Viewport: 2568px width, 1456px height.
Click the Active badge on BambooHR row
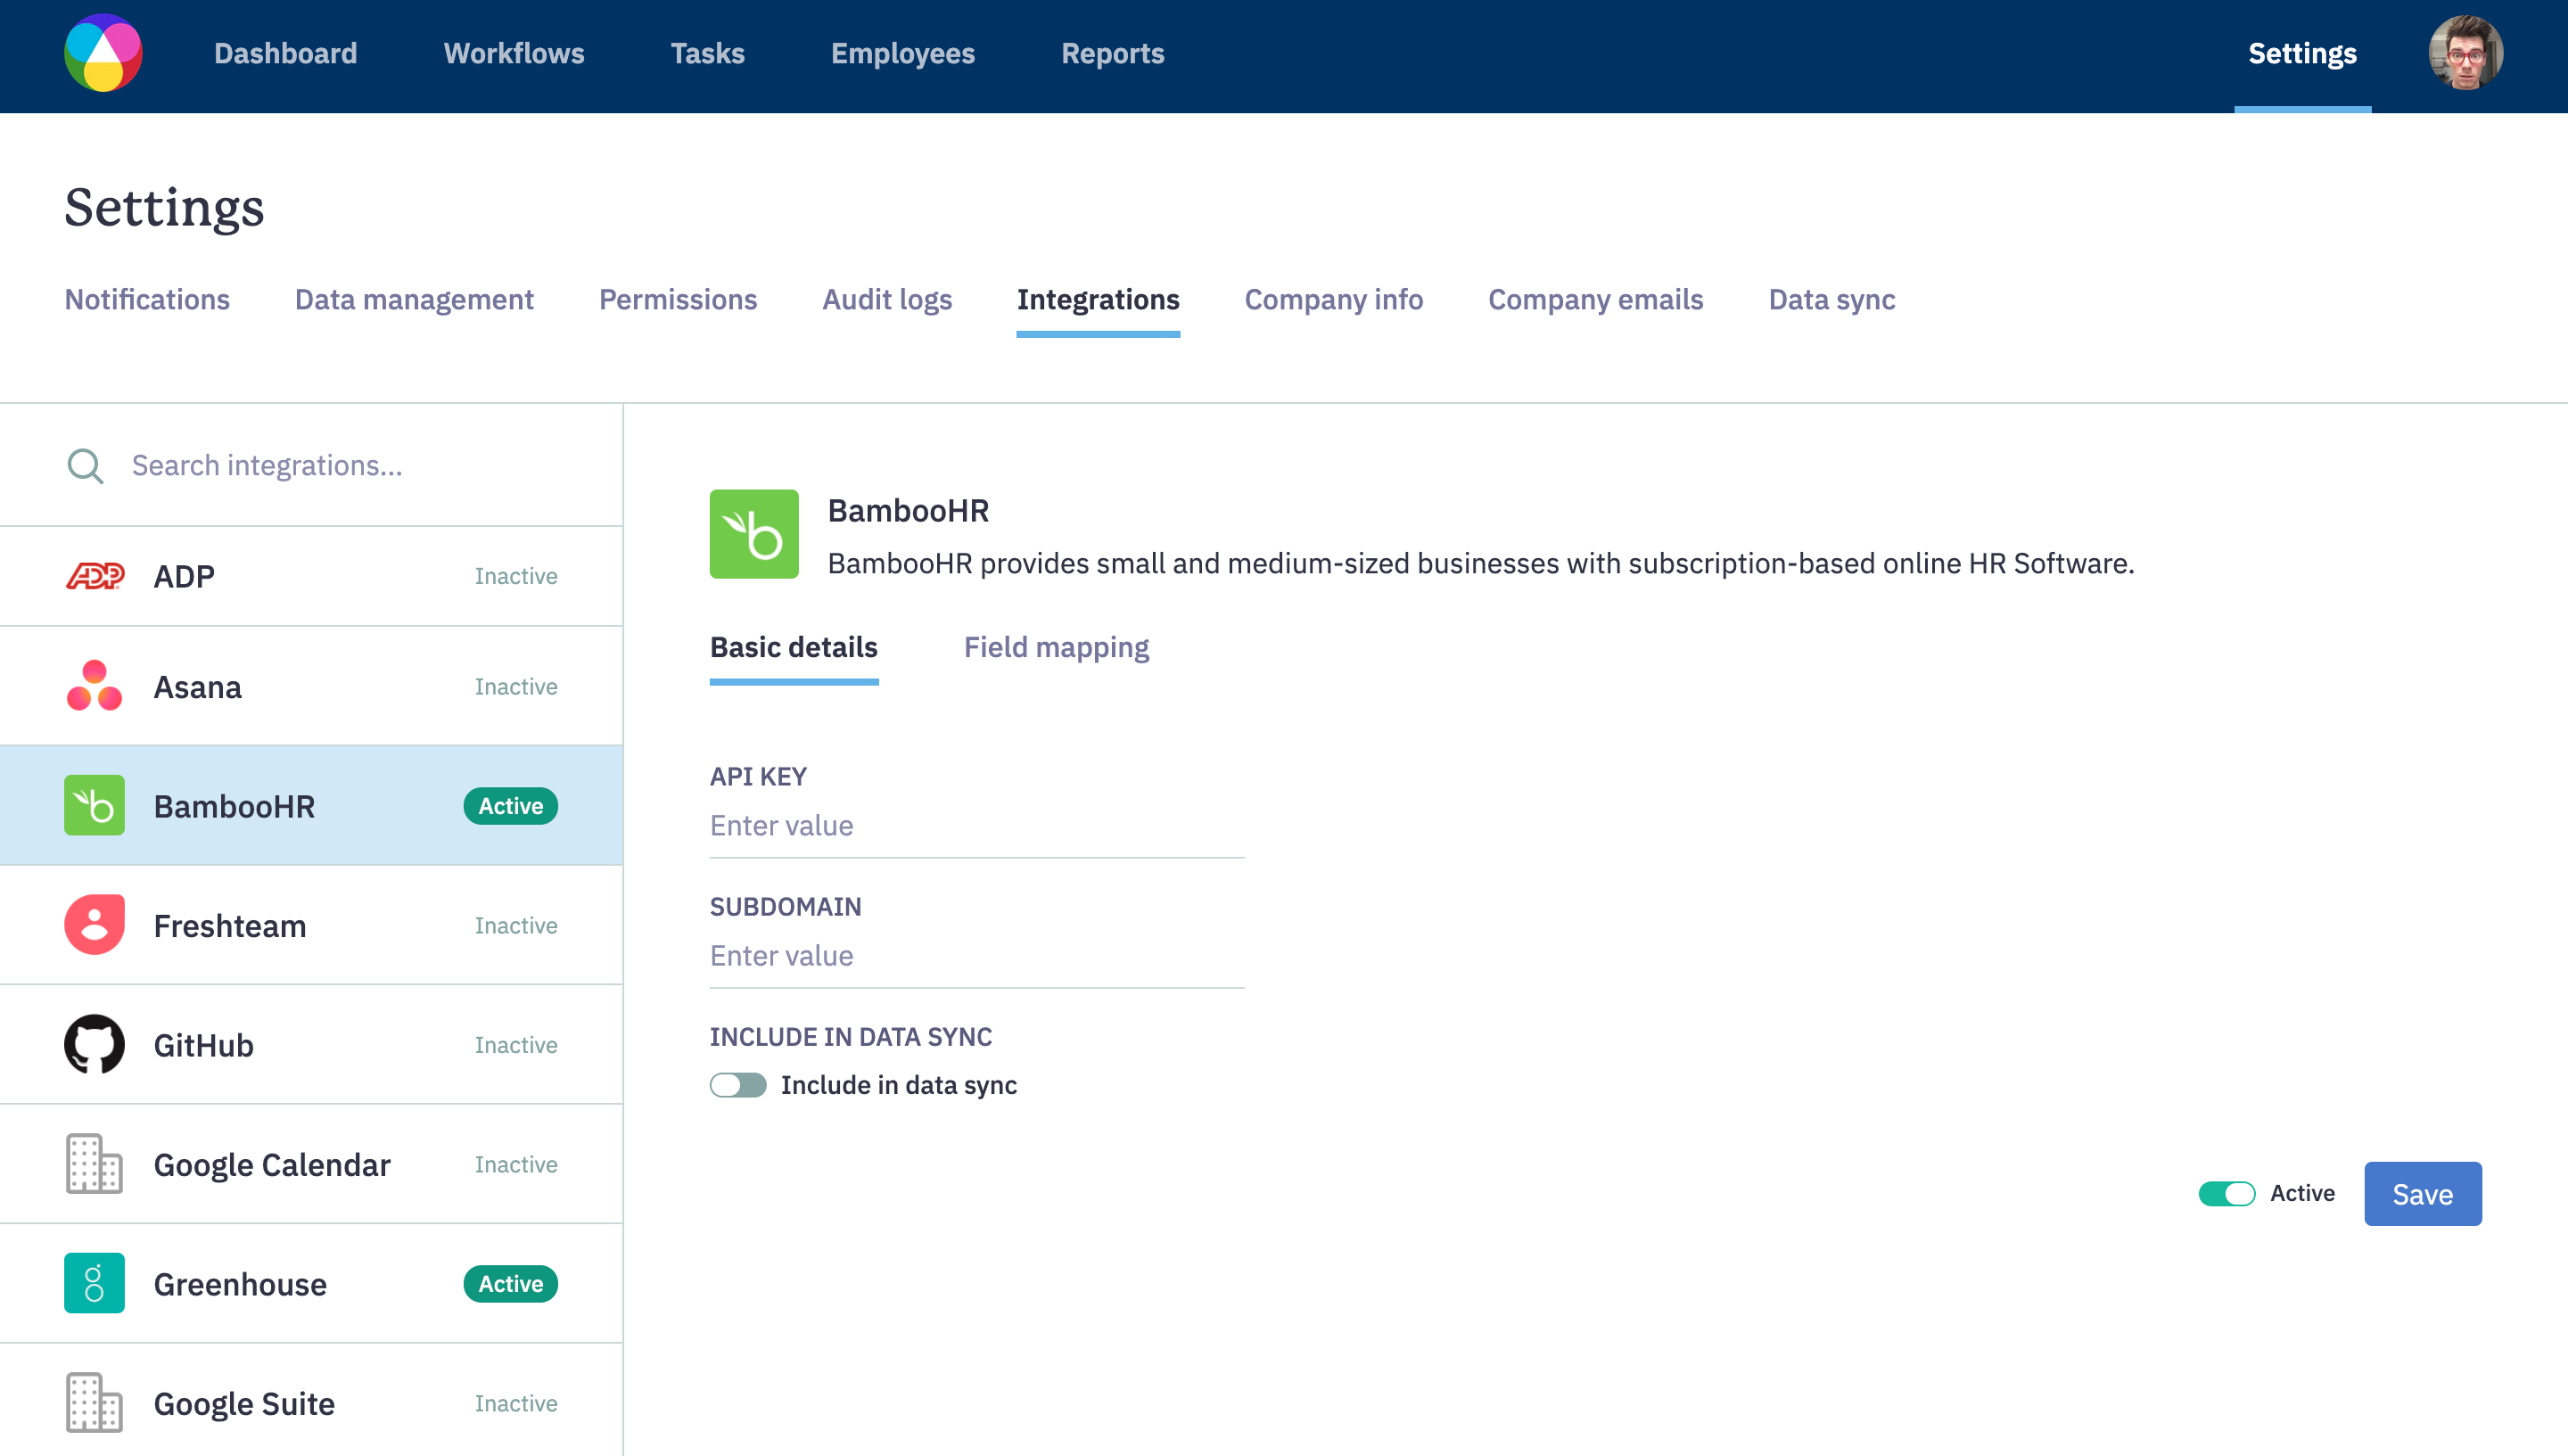[x=510, y=806]
